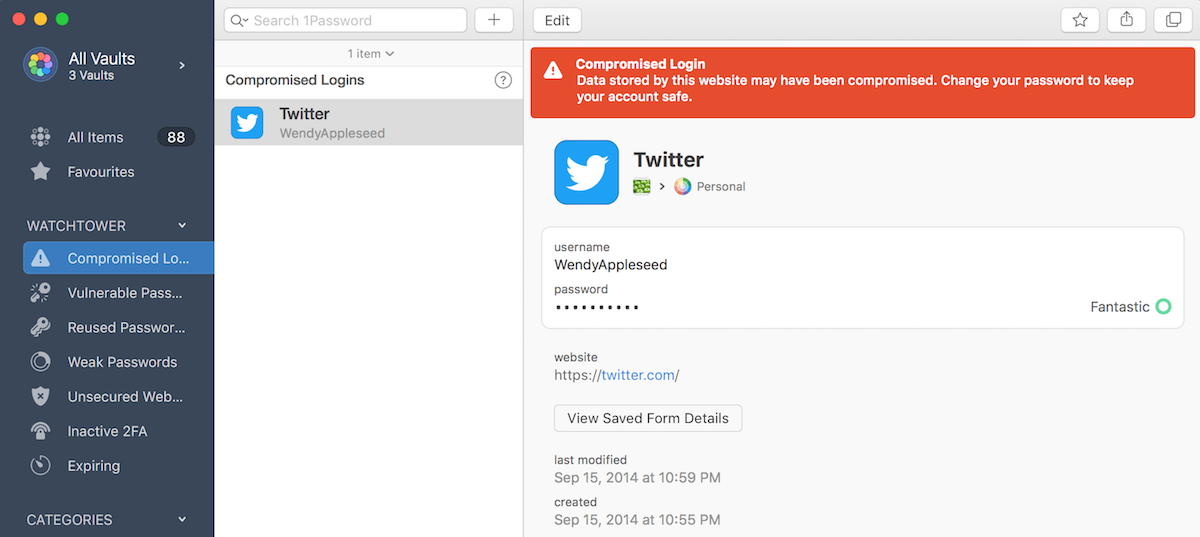The height and width of the screenshot is (537, 1200).
Task: Open the share icon in toolbar
Action: click(1127, 20)
